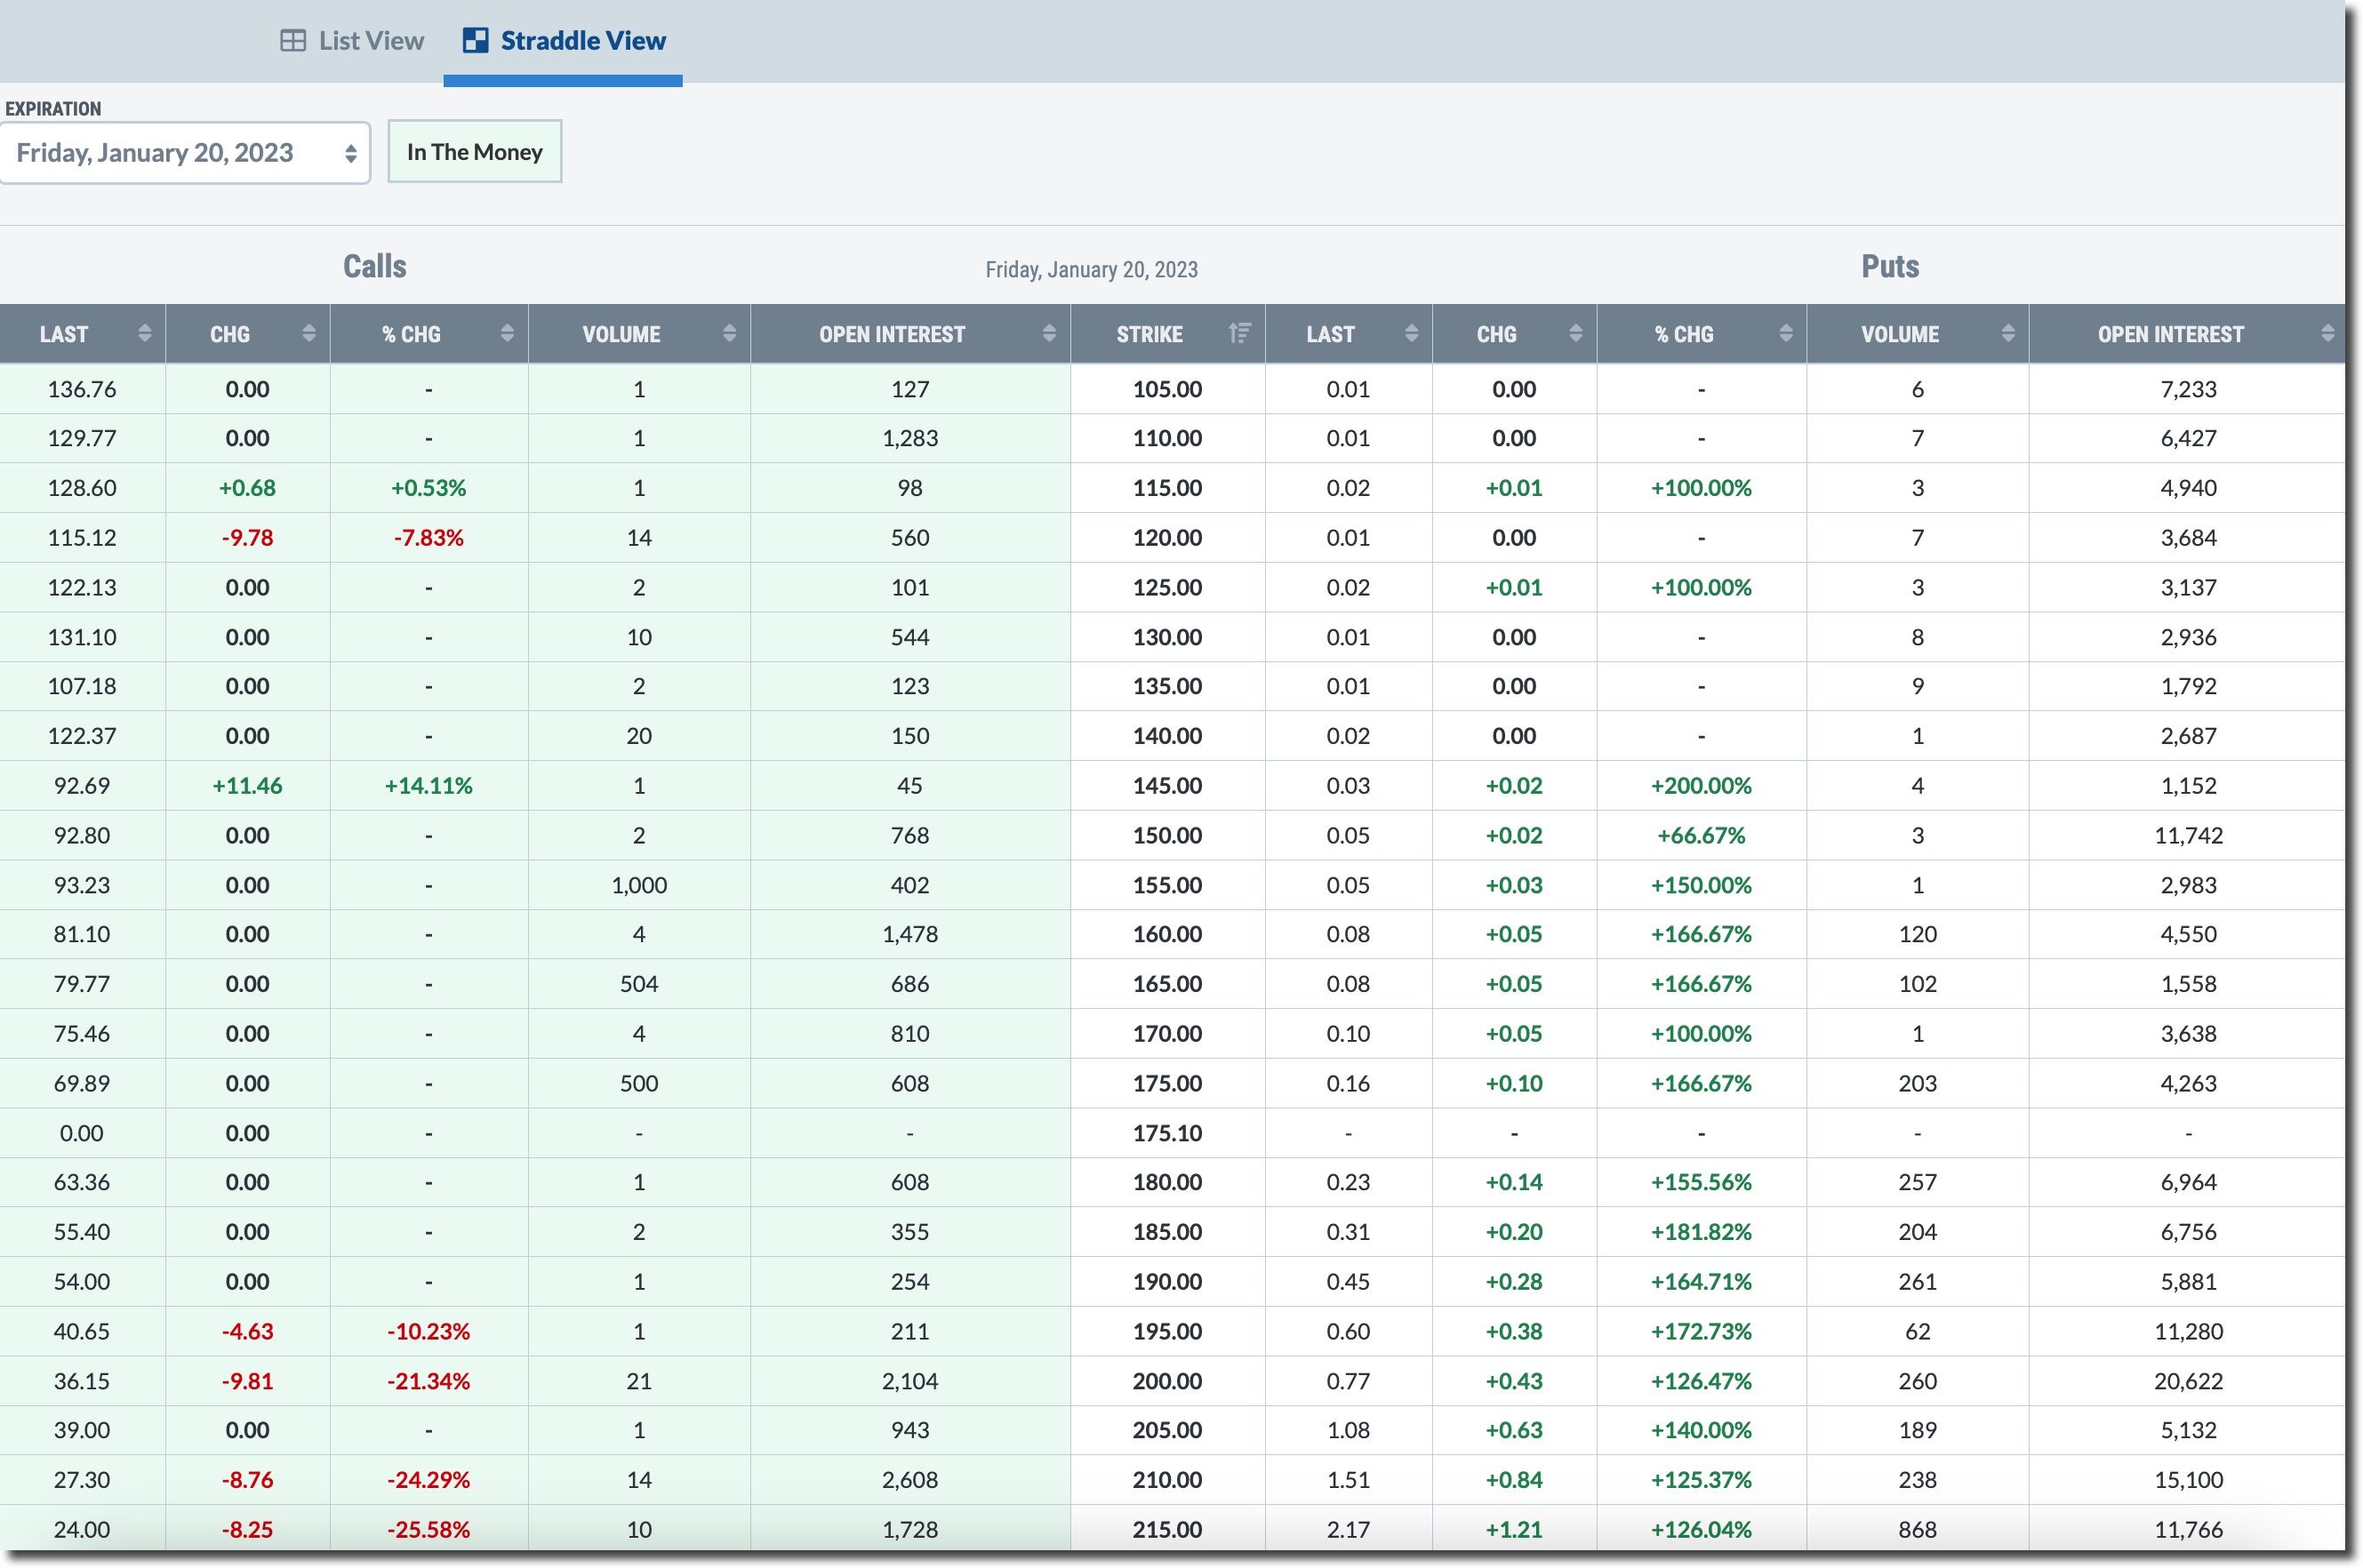Click the 200.00 strike row
Image resolution: width=2363 pixels, height=1568 pixels.
(x=1167, y=1381)
